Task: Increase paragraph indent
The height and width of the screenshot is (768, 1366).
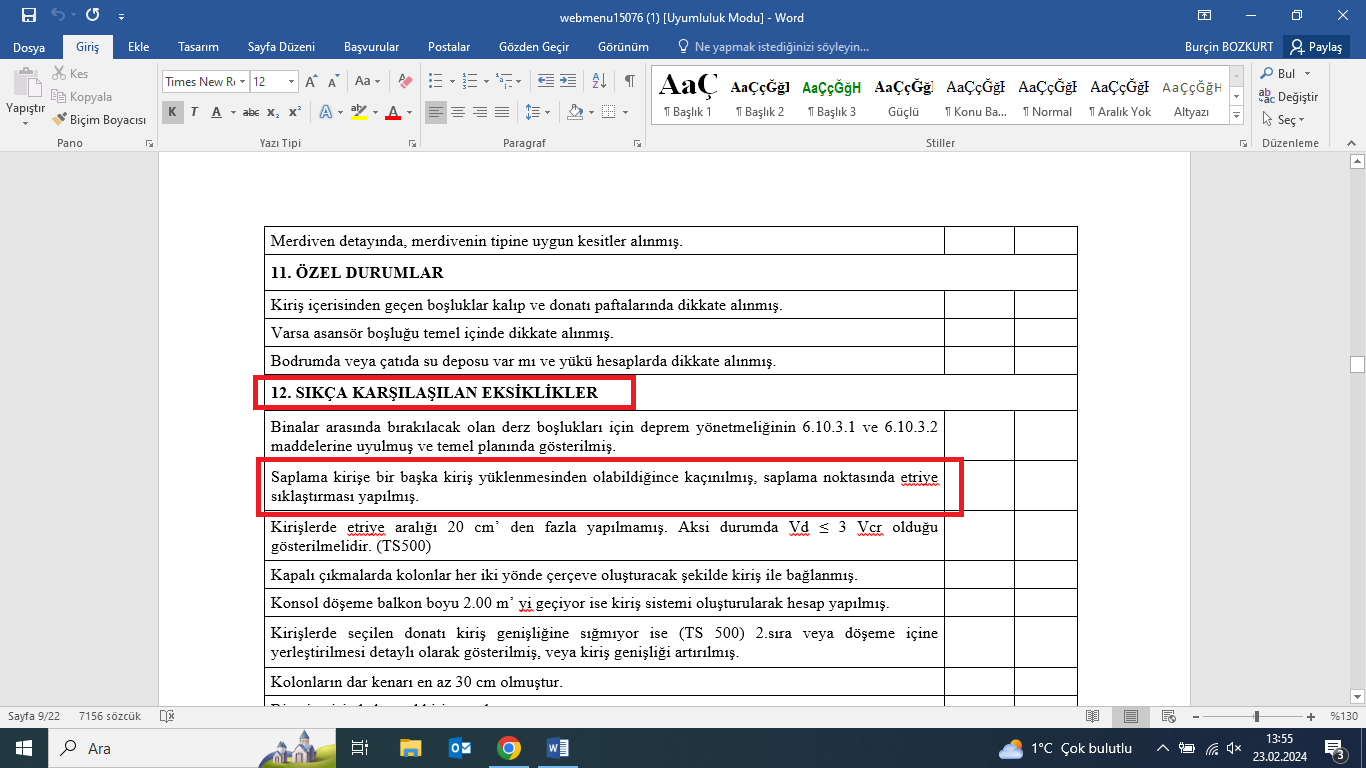Action: tap(567, 81)
